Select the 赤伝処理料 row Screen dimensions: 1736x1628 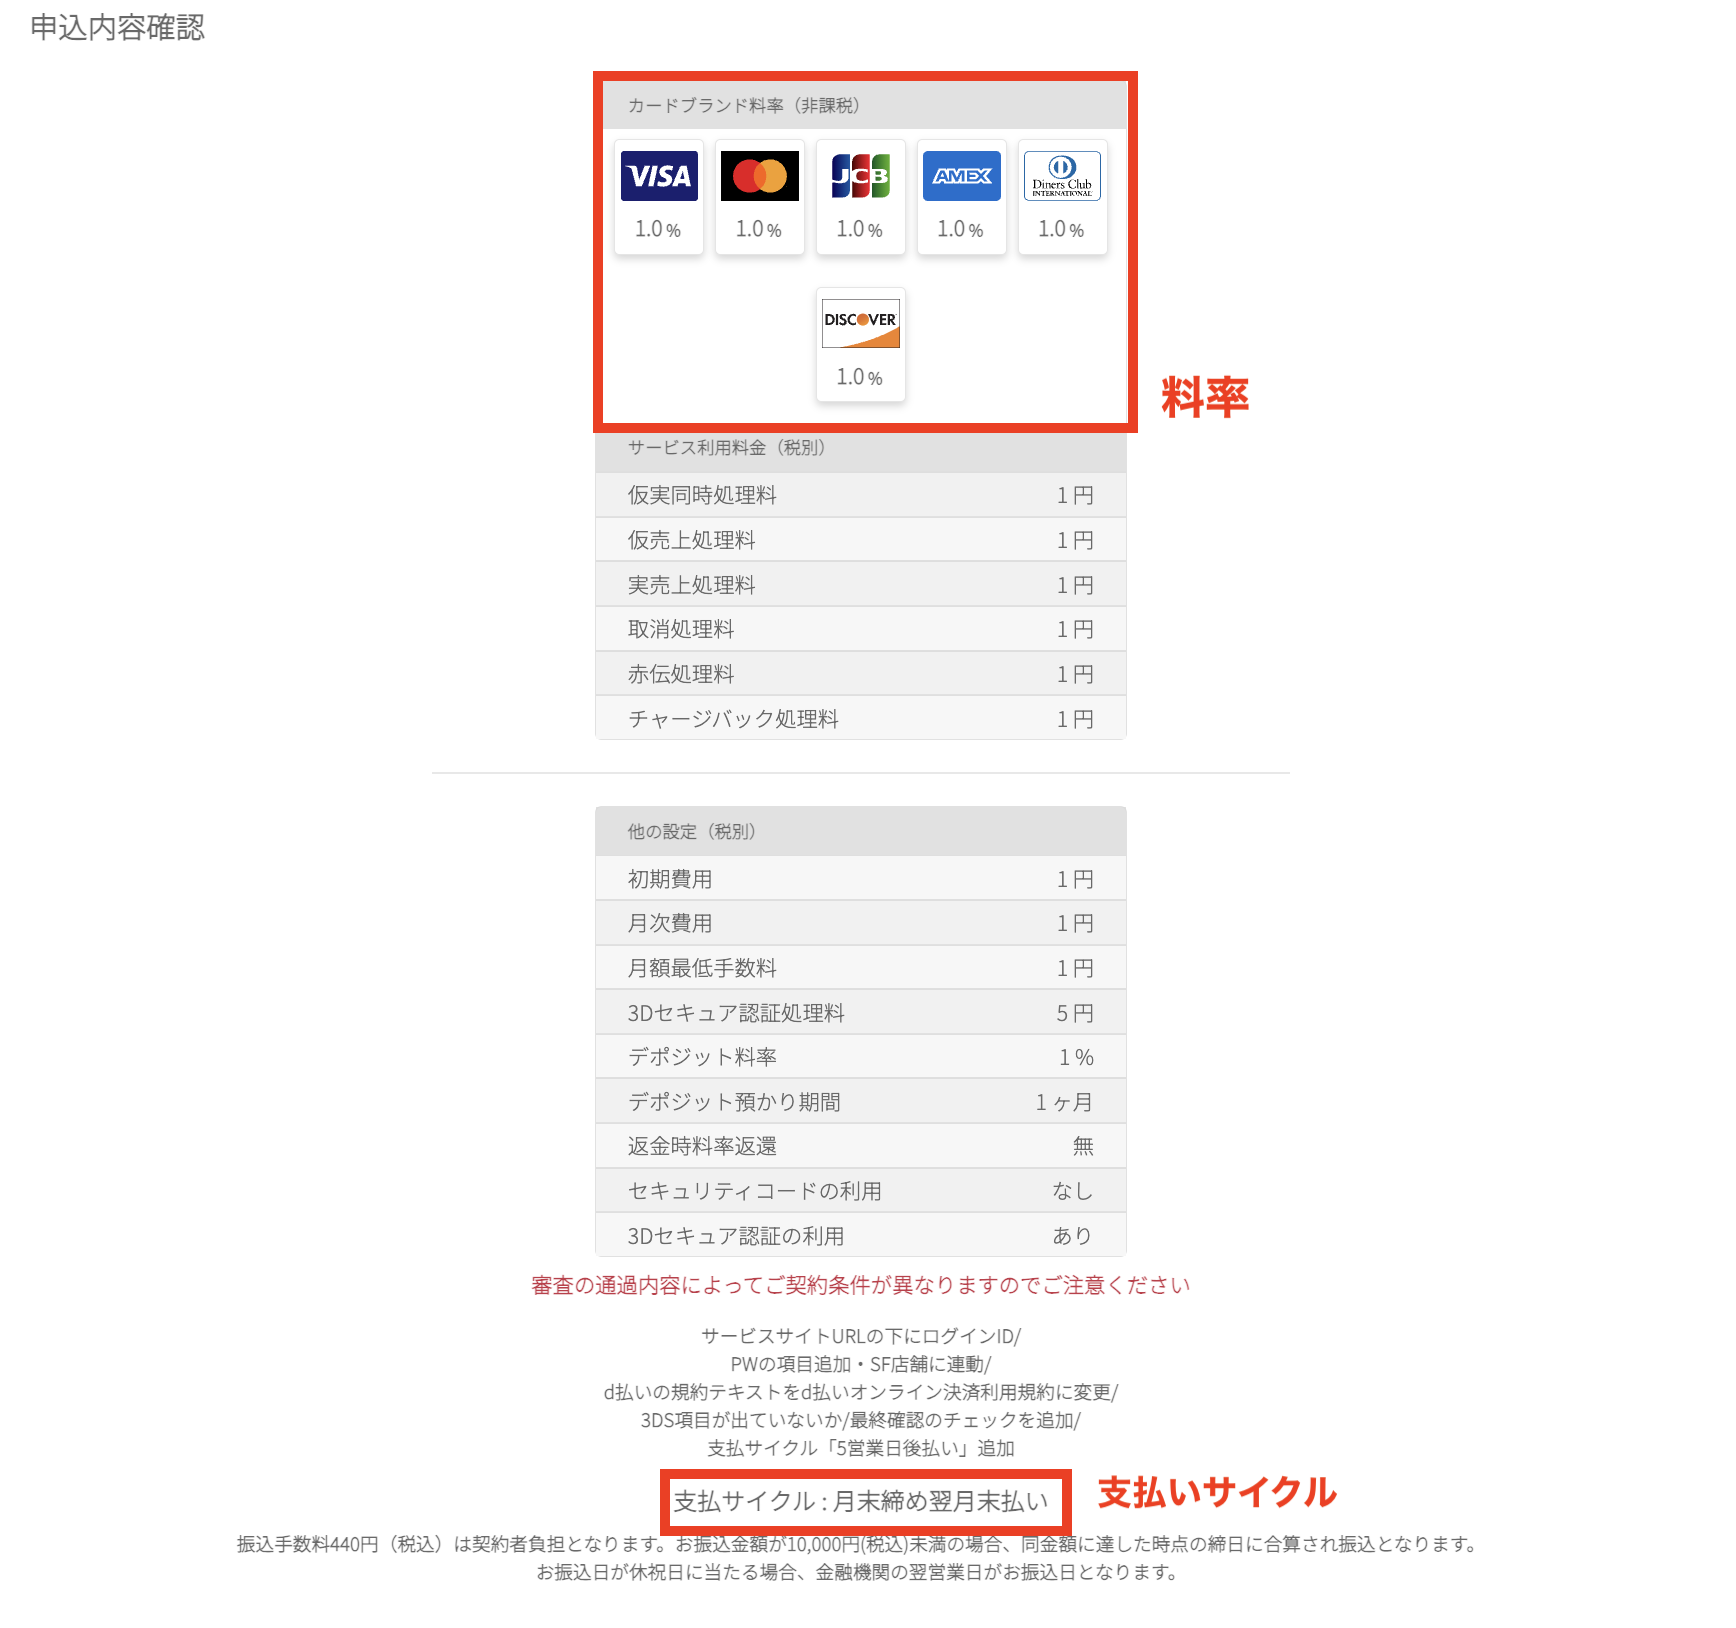coord(861,674)
